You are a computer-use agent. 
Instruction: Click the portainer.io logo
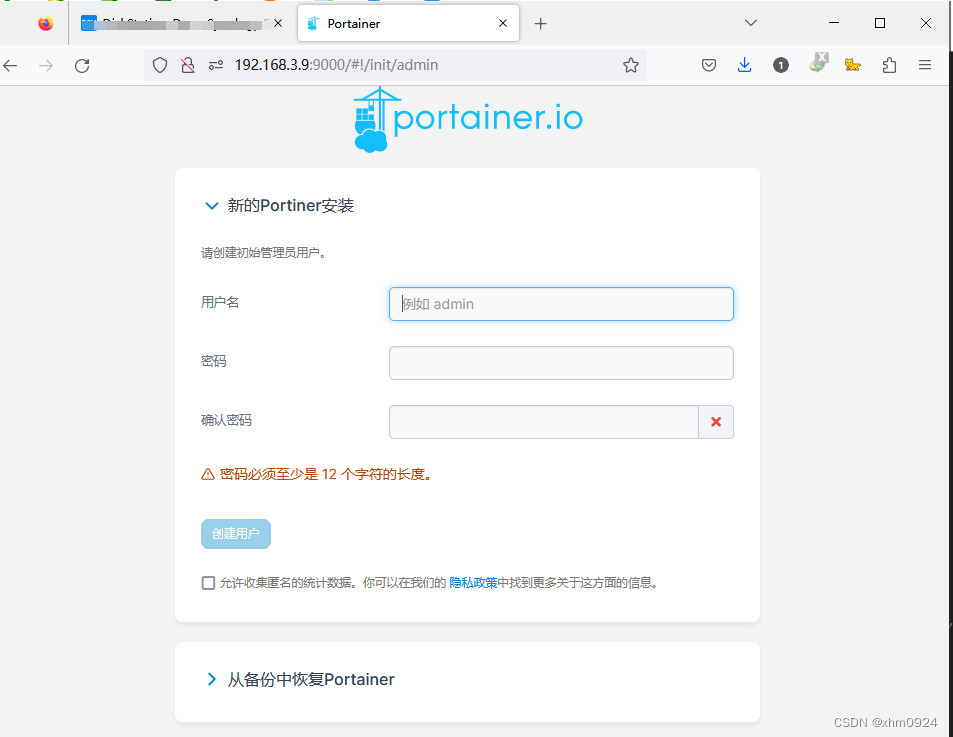[x=467, y=119]
